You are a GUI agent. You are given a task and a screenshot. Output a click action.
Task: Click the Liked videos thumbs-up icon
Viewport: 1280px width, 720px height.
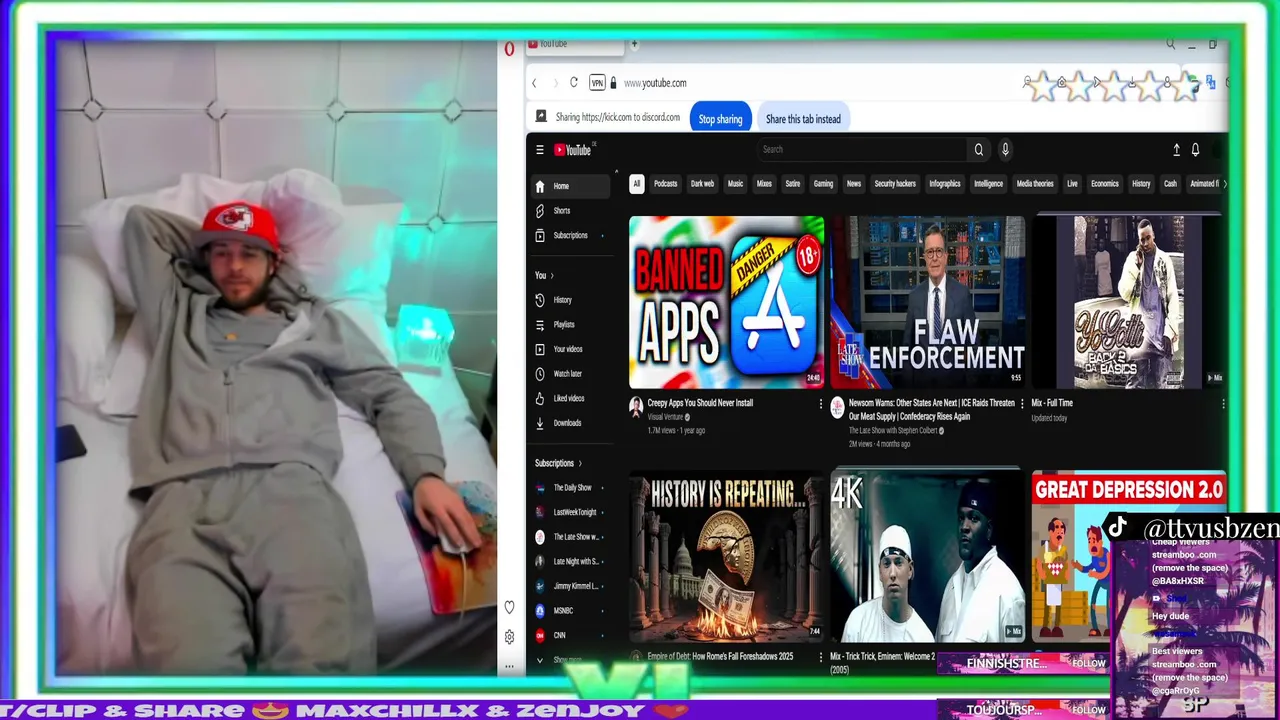540,399
